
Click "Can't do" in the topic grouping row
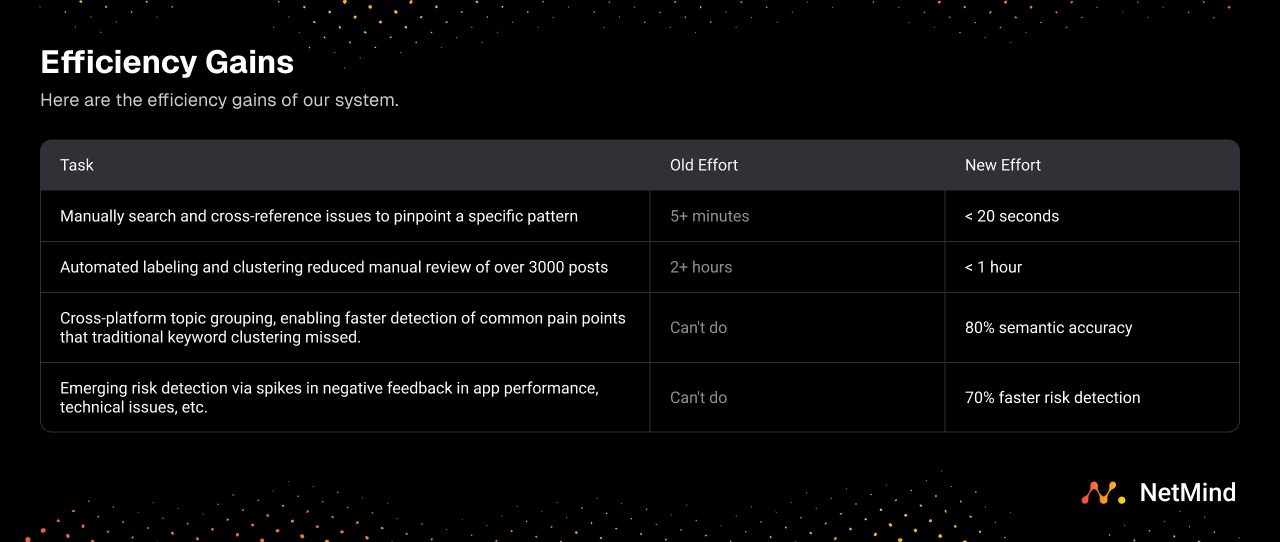point(698,328)
